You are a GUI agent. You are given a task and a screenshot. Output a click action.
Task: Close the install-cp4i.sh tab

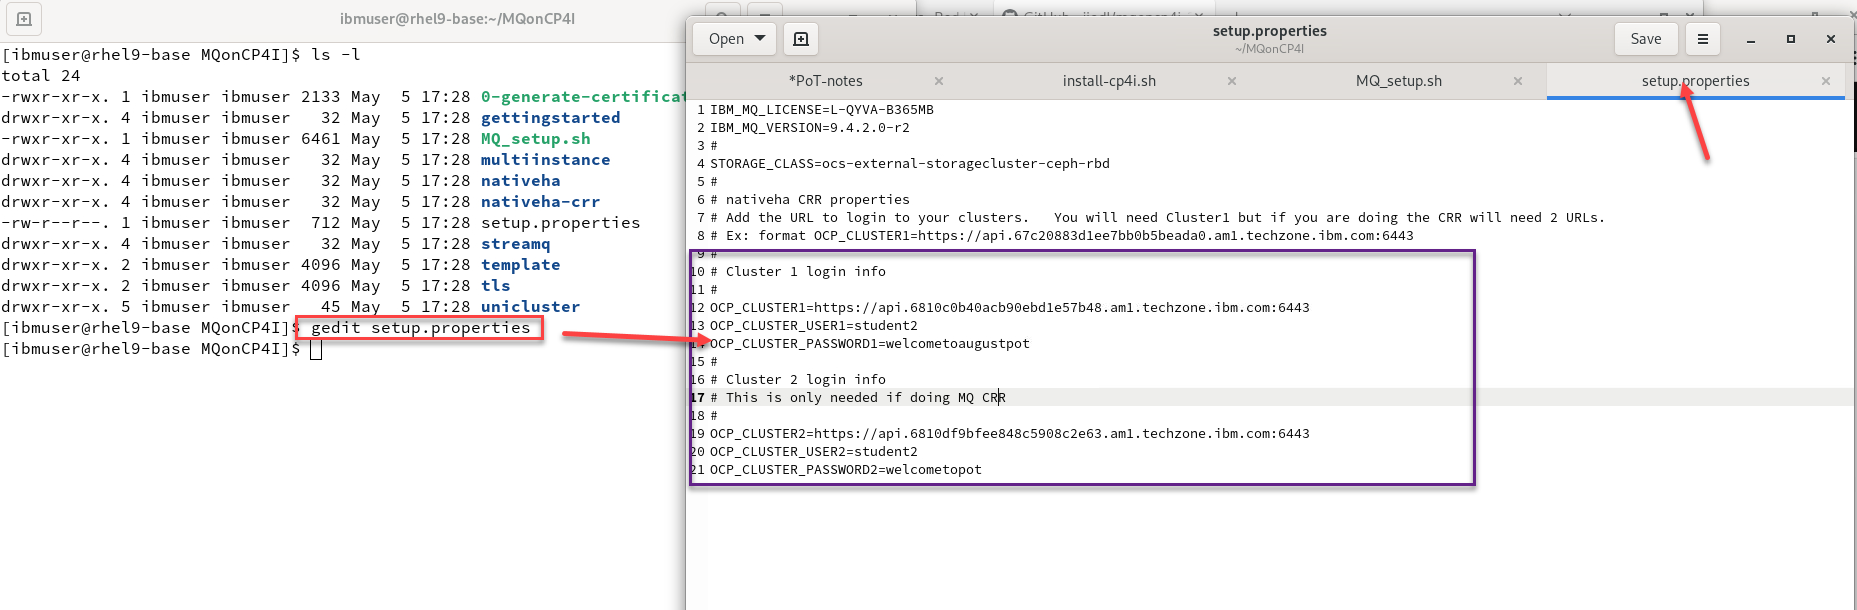coord(1231,81)
